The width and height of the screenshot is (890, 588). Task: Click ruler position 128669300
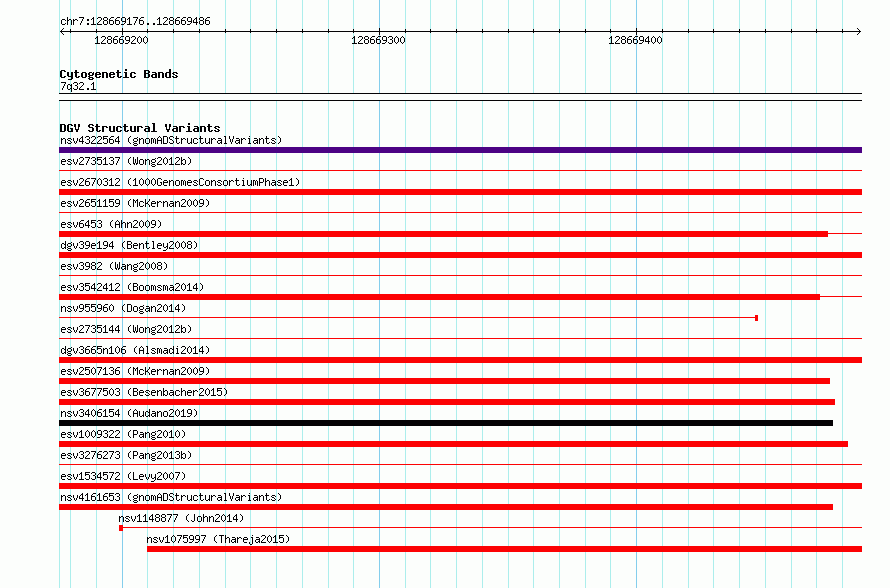tap(378, 40)
